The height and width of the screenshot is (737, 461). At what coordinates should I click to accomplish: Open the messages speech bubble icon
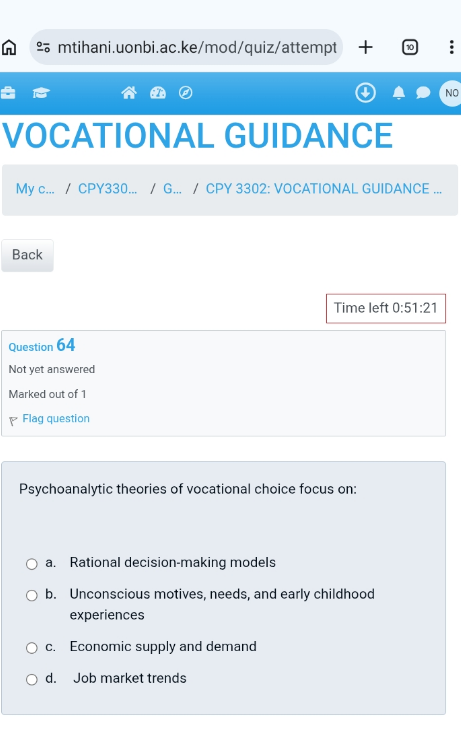pyautogui.click(x=423, y=93)
